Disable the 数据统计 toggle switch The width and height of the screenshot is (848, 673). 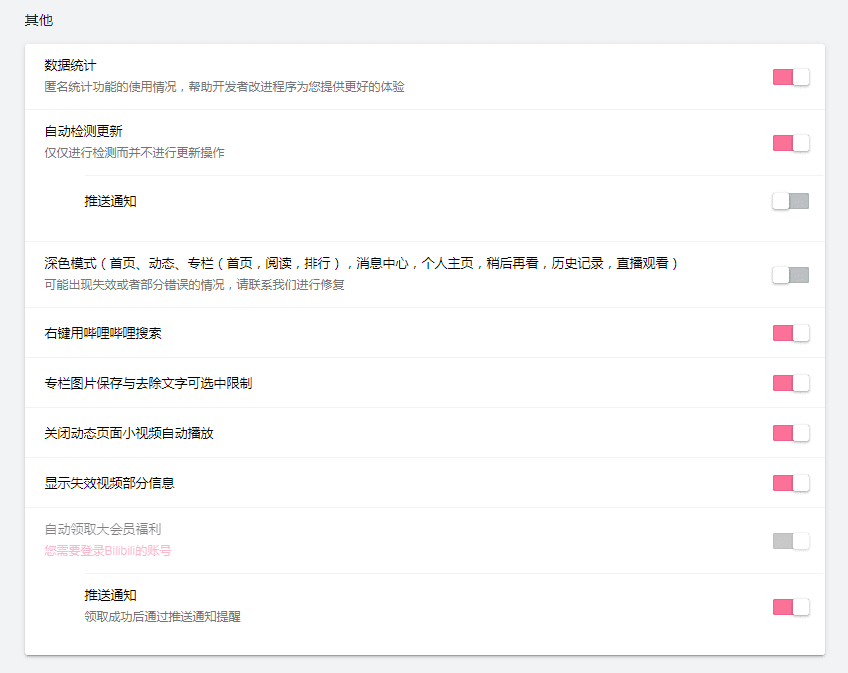[790, 77]
